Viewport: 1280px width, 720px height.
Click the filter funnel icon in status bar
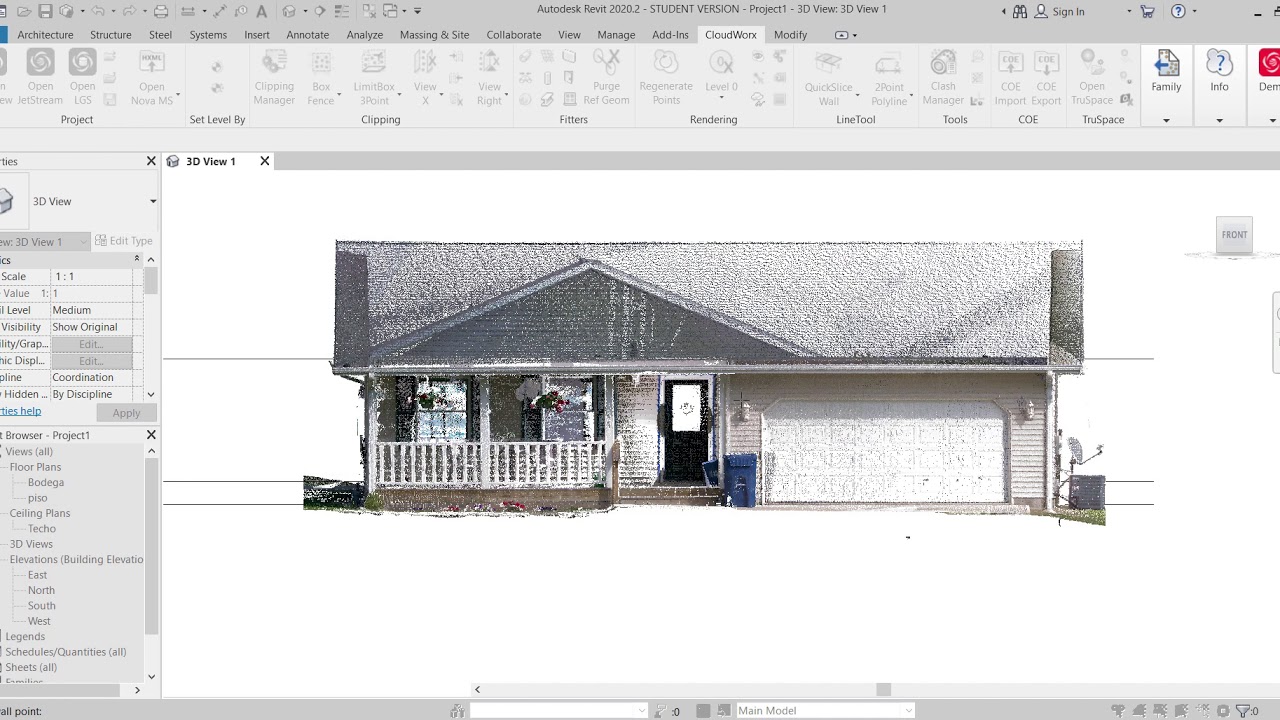(1244, 711)
